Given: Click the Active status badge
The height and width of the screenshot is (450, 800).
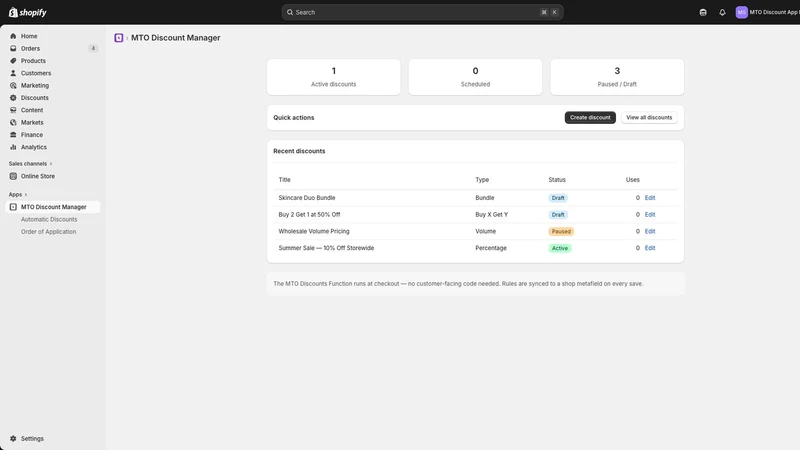Looking at the screenshot, I should tap(560, 248).
